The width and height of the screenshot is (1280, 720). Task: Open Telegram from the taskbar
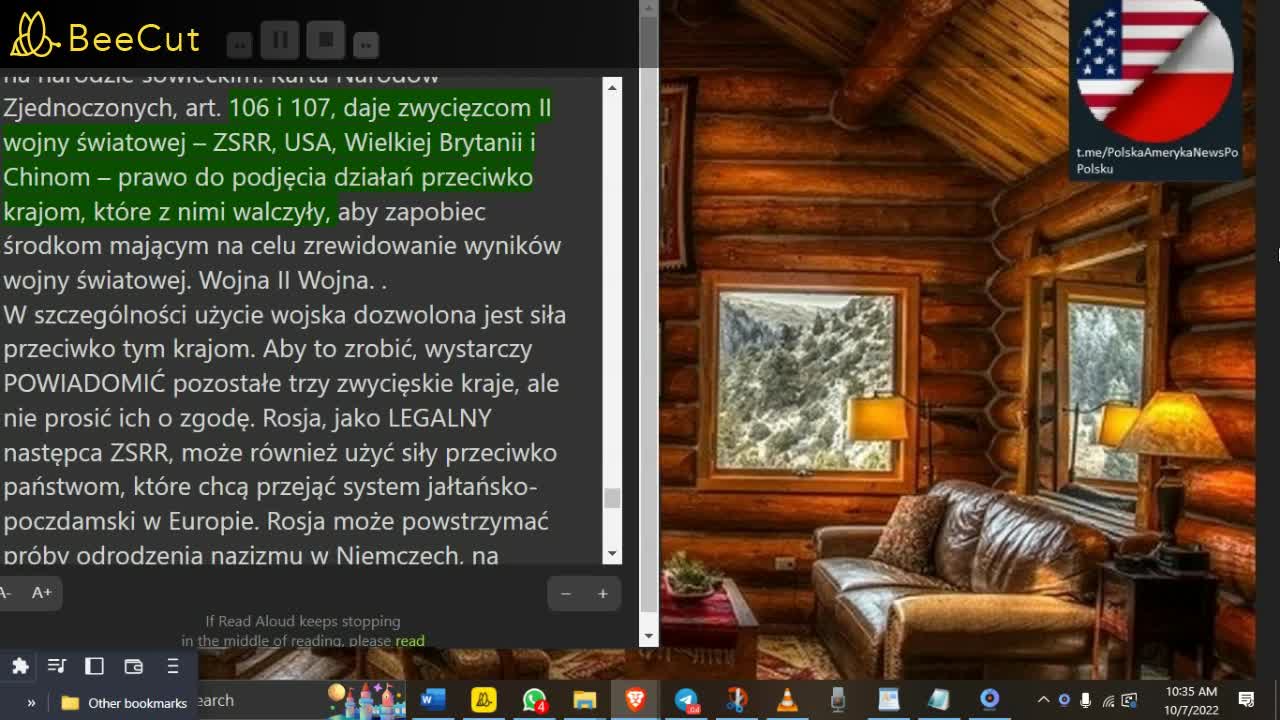click(x=686, y=700)
